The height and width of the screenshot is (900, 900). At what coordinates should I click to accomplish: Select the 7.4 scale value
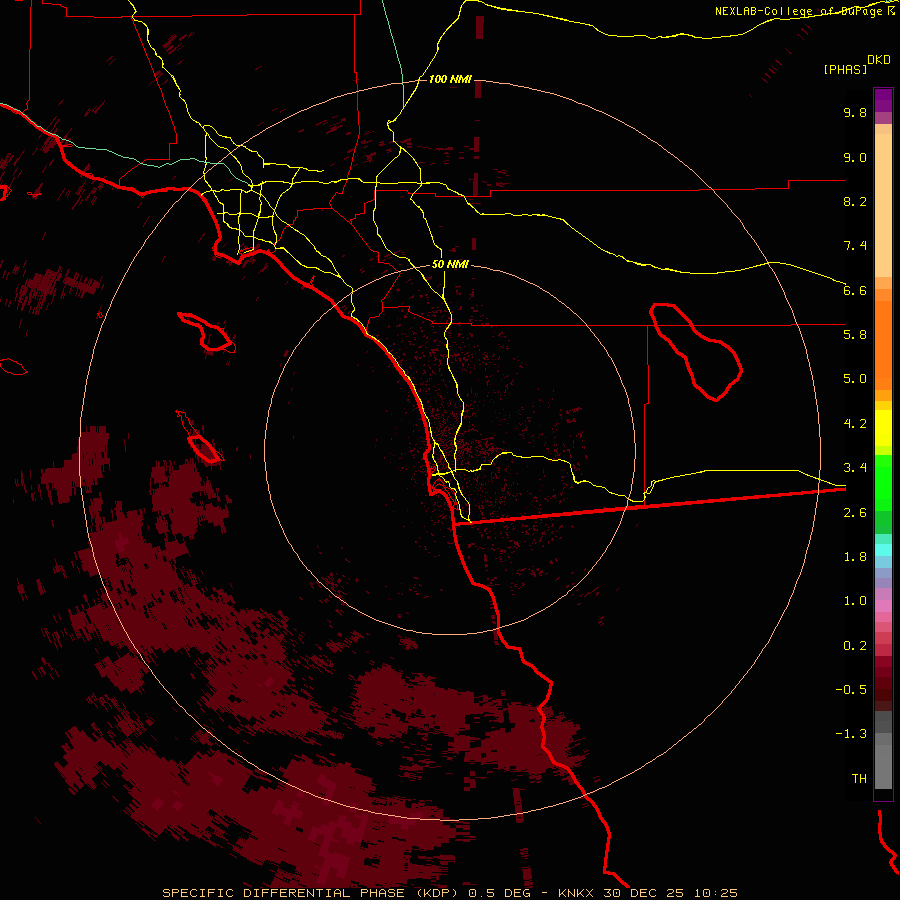point(855,246)
